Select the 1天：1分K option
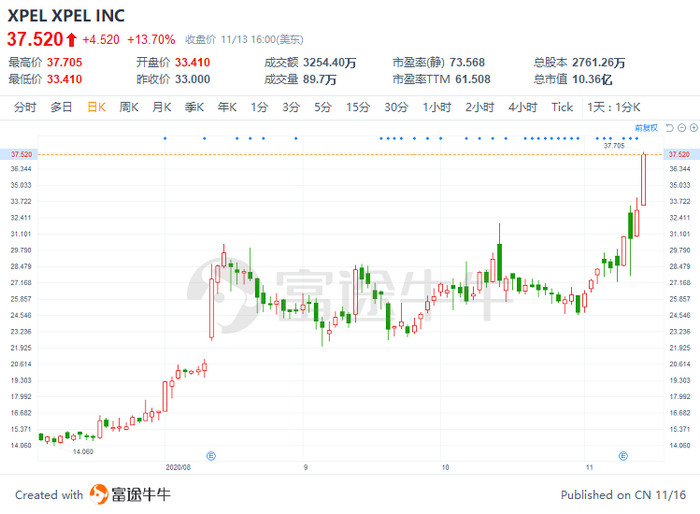 pos(614,107)
